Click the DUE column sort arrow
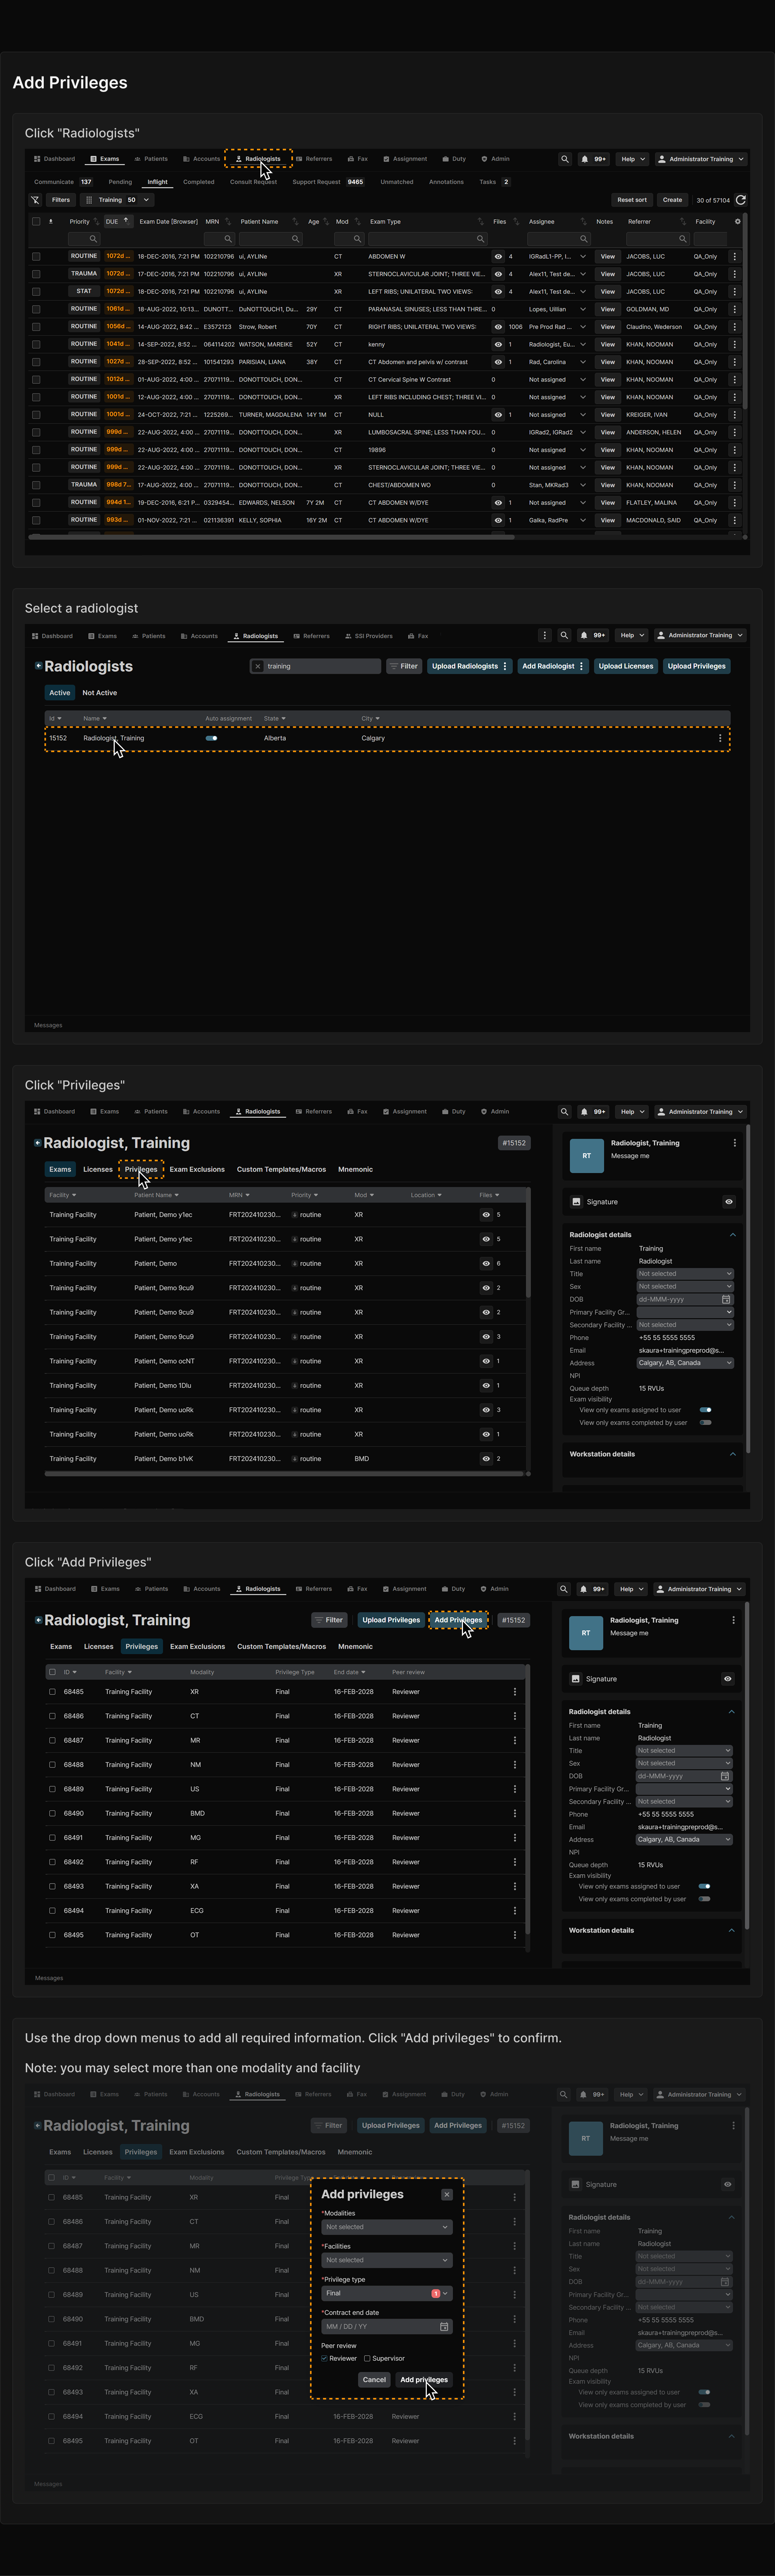The image size is (775, 2576). [x=126, y=221]
